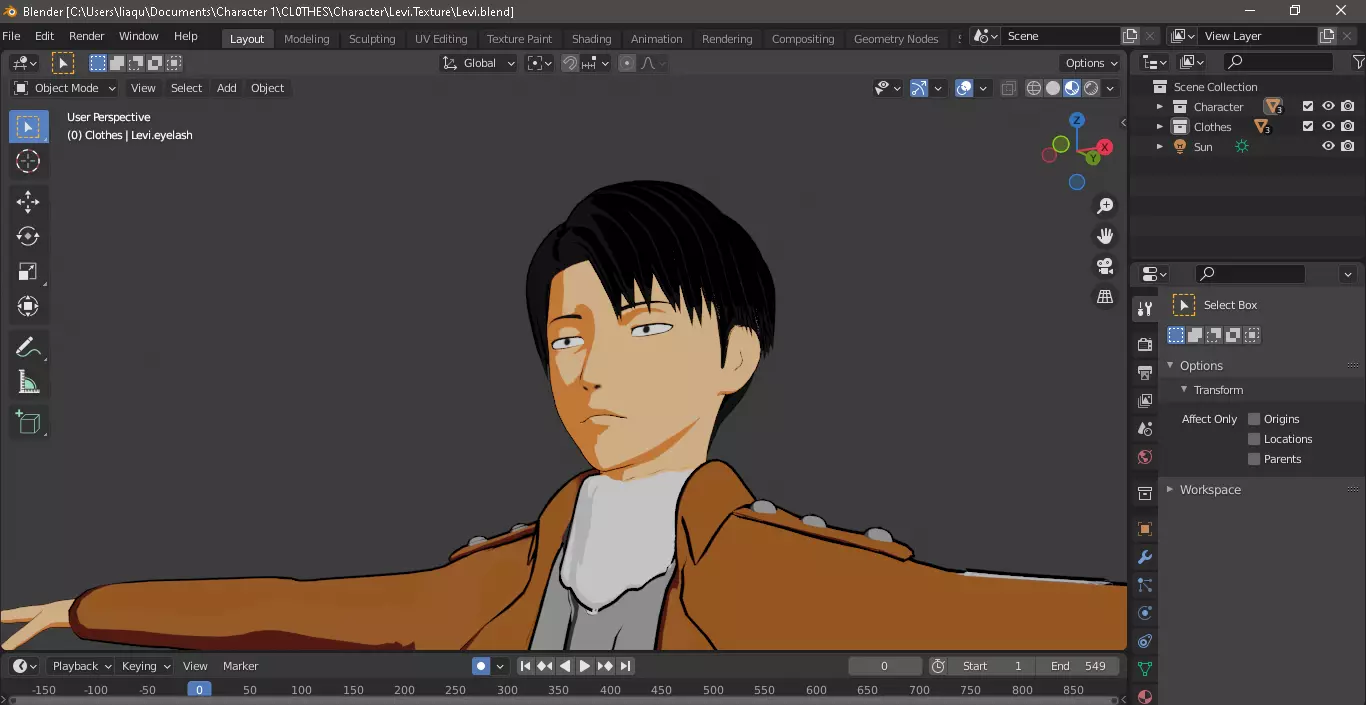
Task: Switch perspective/orthographic grid icon
Action: coord(1105,297)
